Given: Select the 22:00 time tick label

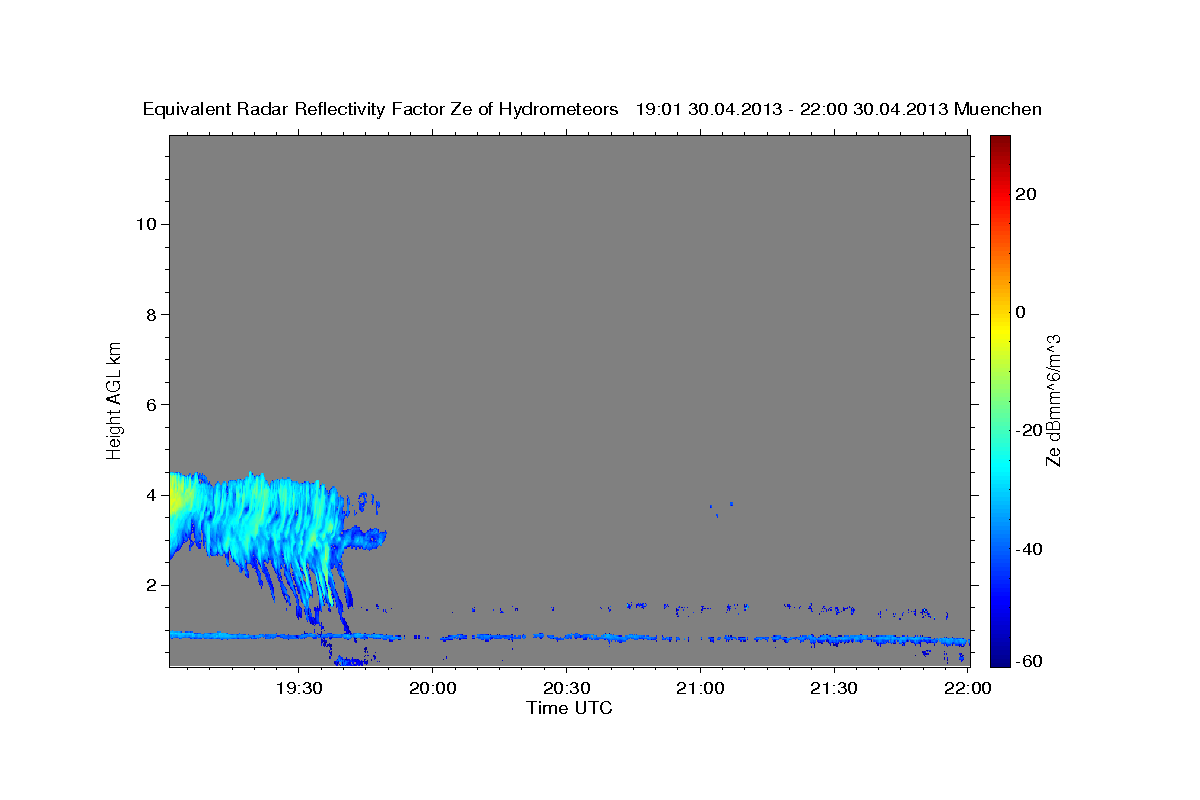Looking at the screenshot, I should (967, 688).
